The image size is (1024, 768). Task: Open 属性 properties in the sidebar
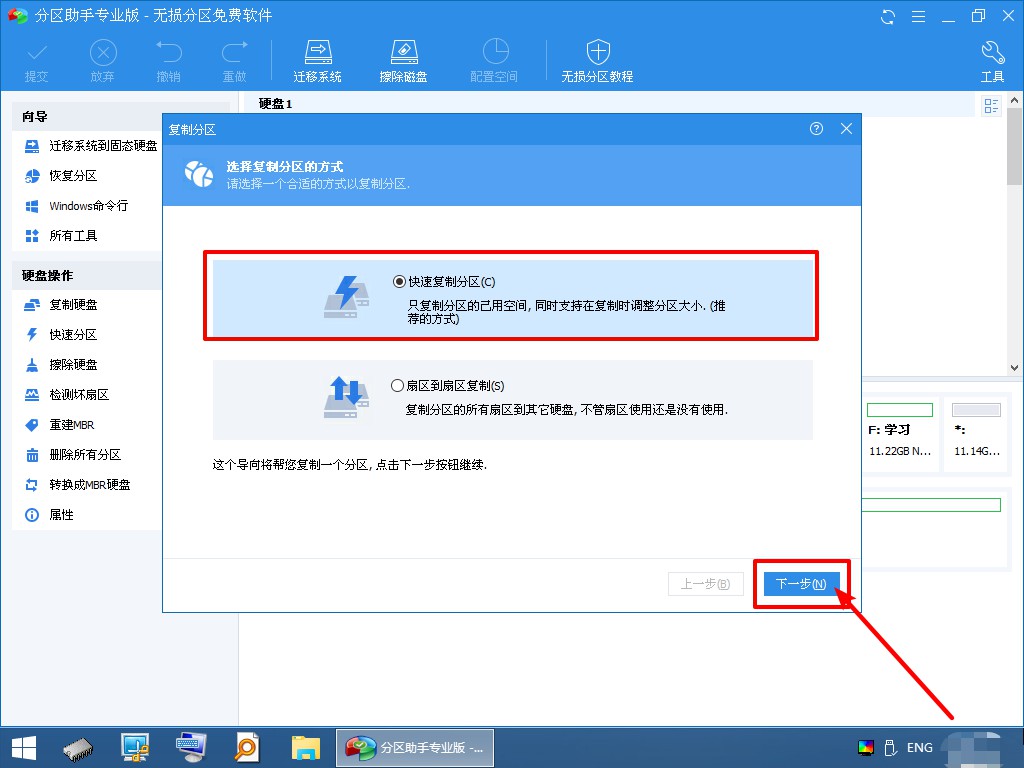(x=49, y=515)
